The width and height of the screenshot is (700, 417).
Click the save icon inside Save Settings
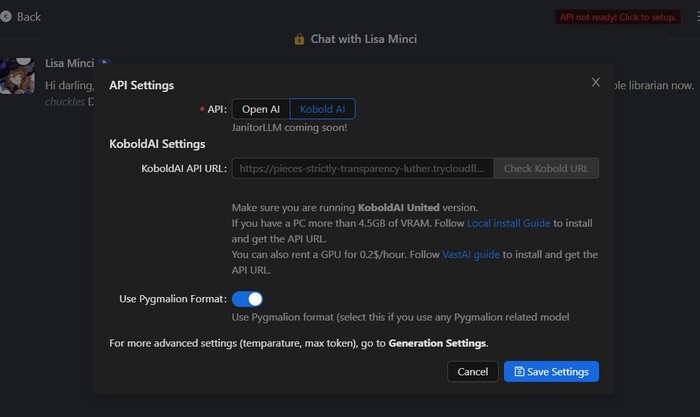[x=519, y=371]
